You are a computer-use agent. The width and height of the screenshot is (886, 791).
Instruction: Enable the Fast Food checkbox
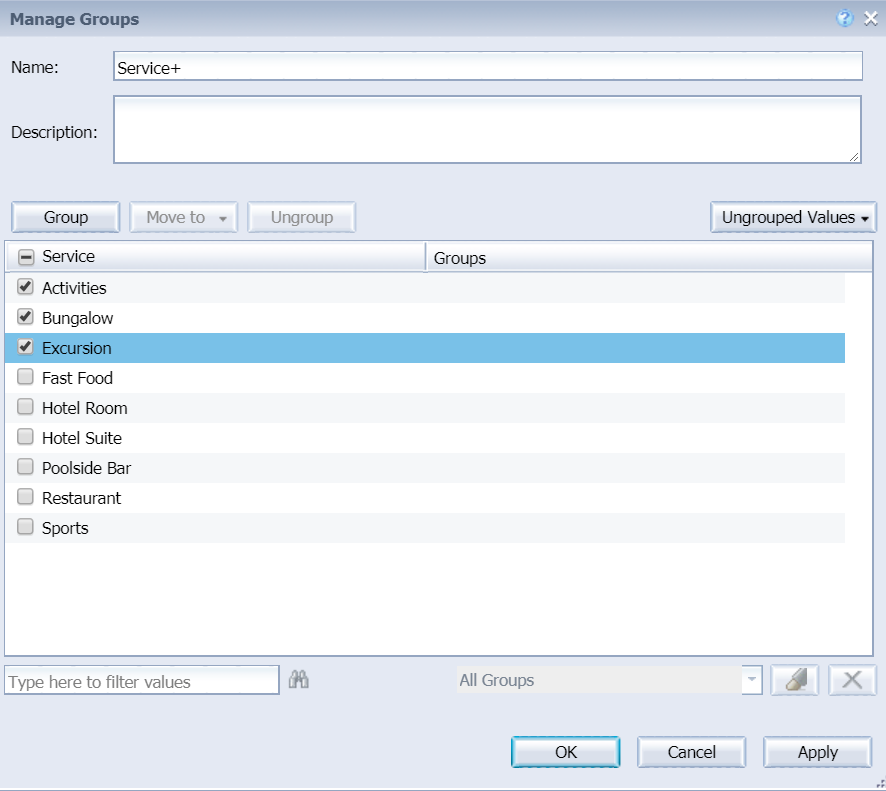click(x=26, y=377)
